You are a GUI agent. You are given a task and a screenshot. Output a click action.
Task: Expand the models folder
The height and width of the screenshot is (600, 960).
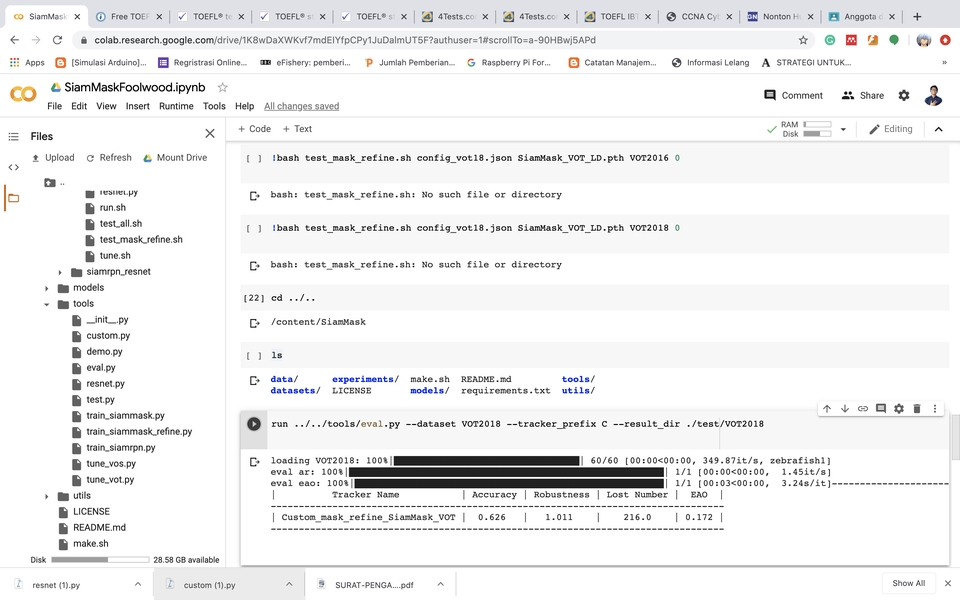point(47,288)
